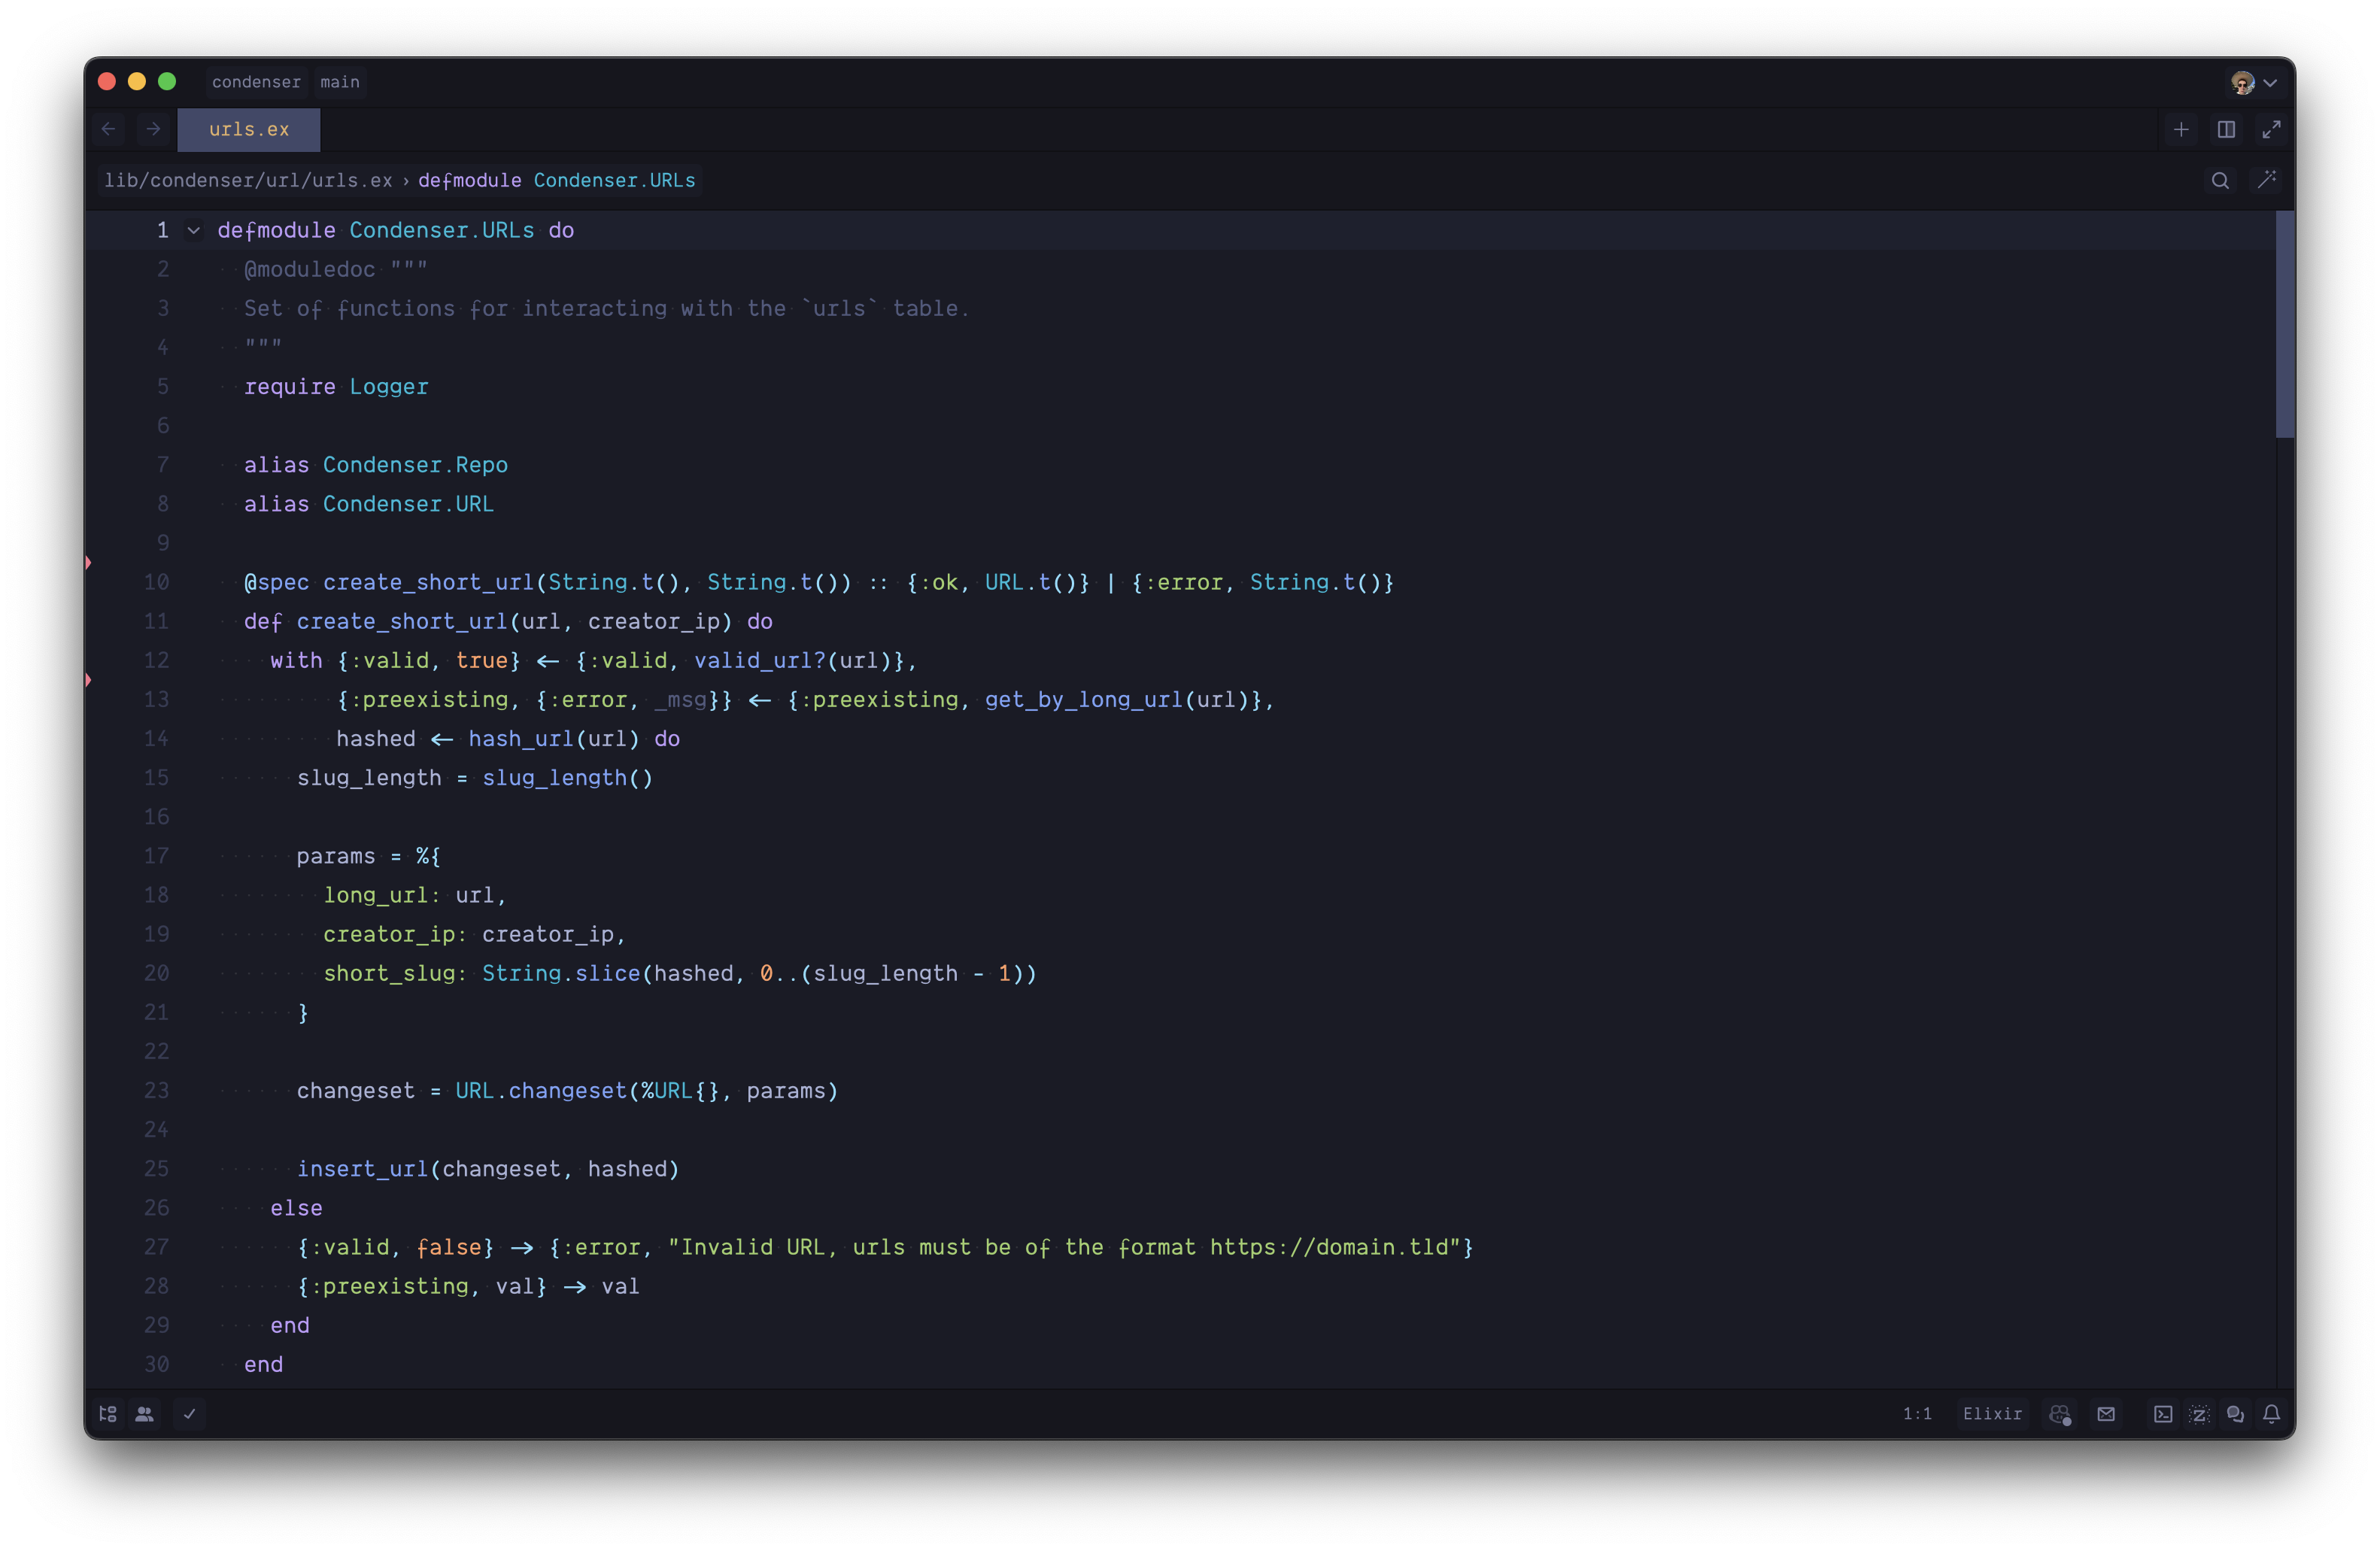This screenshot has width=2380, height=1551.
Task: Open the chat panel icon
Action: coord(2235,1413)
